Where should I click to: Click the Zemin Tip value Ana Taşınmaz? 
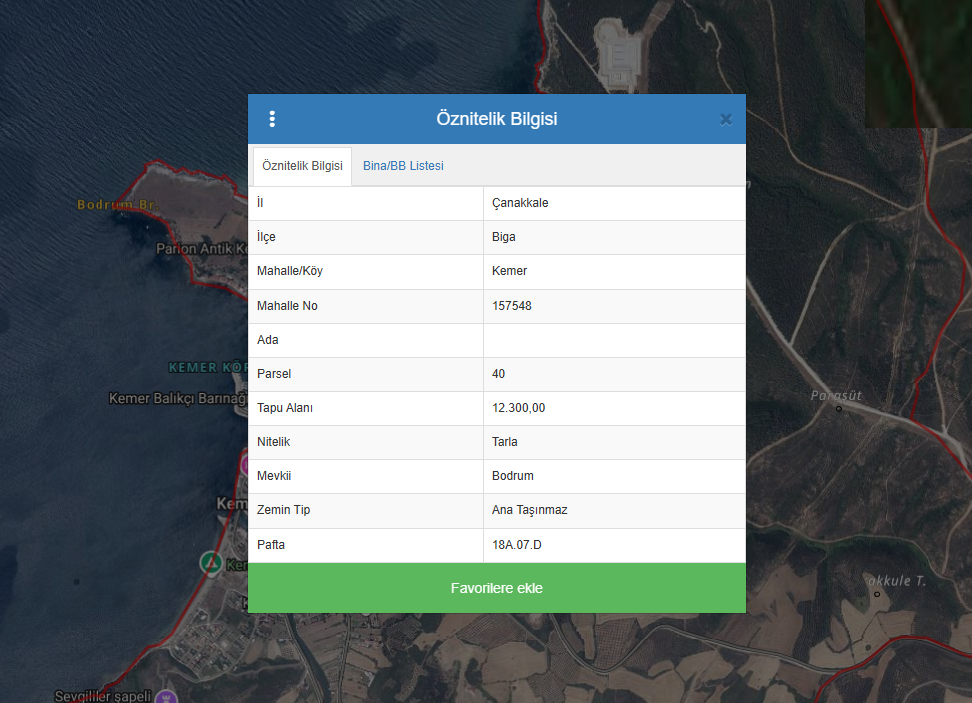pos(529,510)
